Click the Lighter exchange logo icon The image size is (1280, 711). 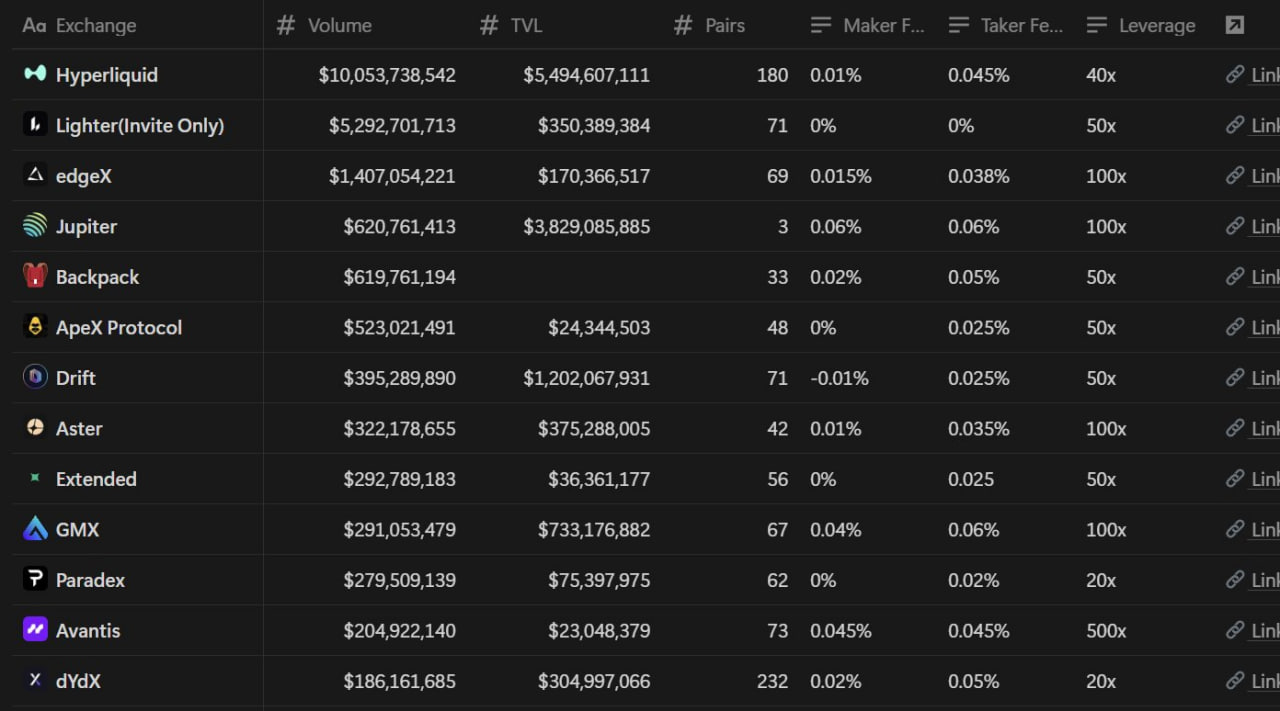35,125
